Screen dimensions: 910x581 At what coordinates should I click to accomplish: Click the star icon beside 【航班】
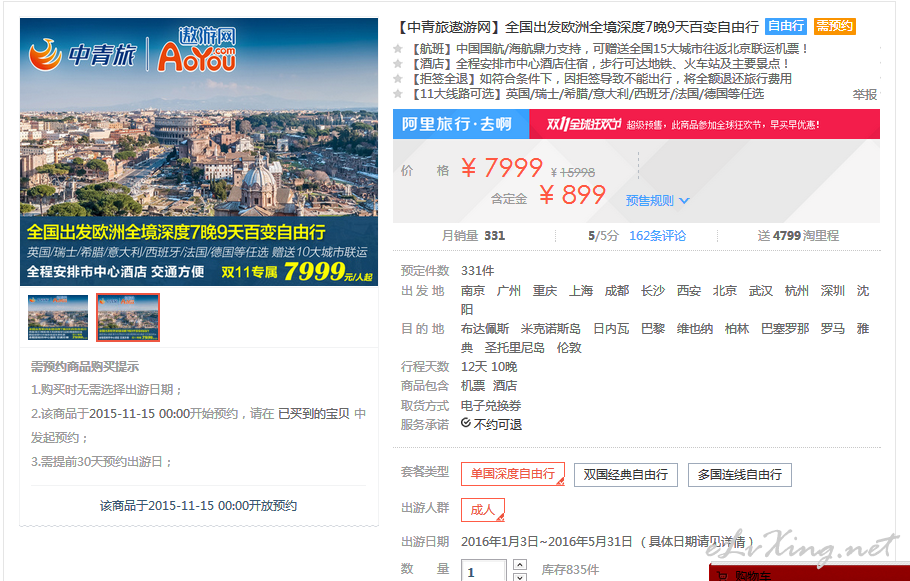(398, 49)
